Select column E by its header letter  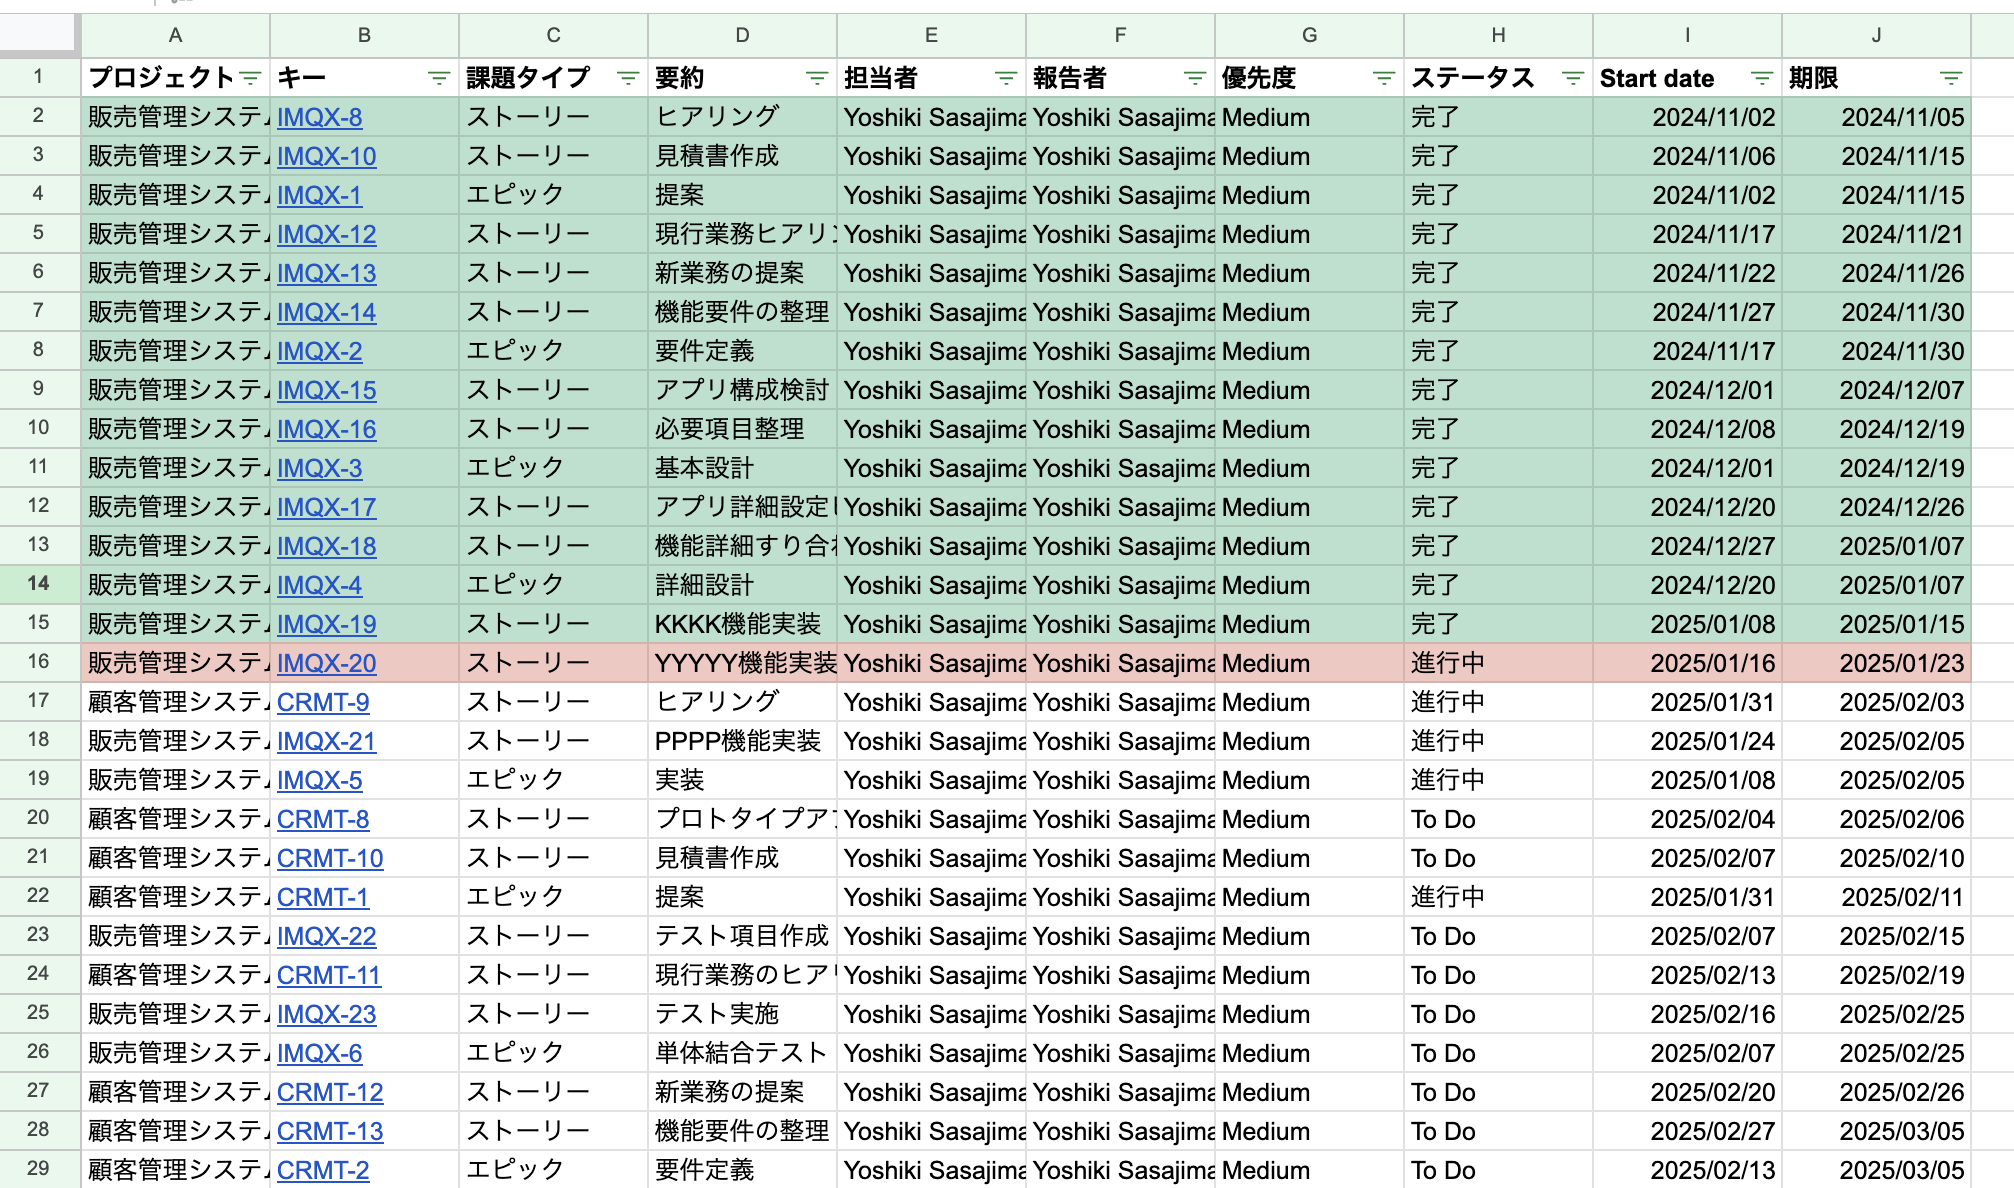pyautogui.click(x=931, y=35)
